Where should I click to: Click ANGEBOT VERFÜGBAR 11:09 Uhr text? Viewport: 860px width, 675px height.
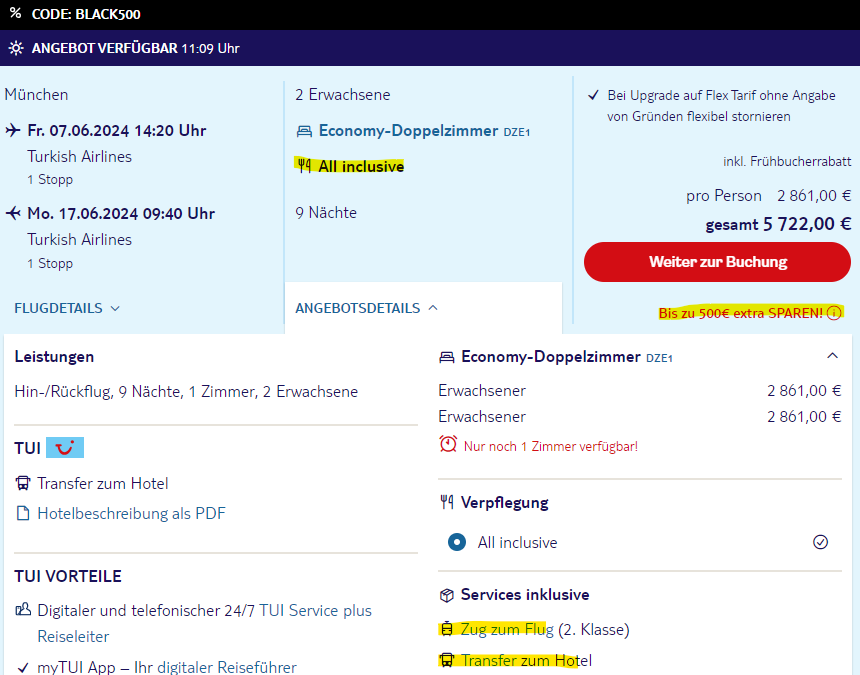tap(135, 48)
